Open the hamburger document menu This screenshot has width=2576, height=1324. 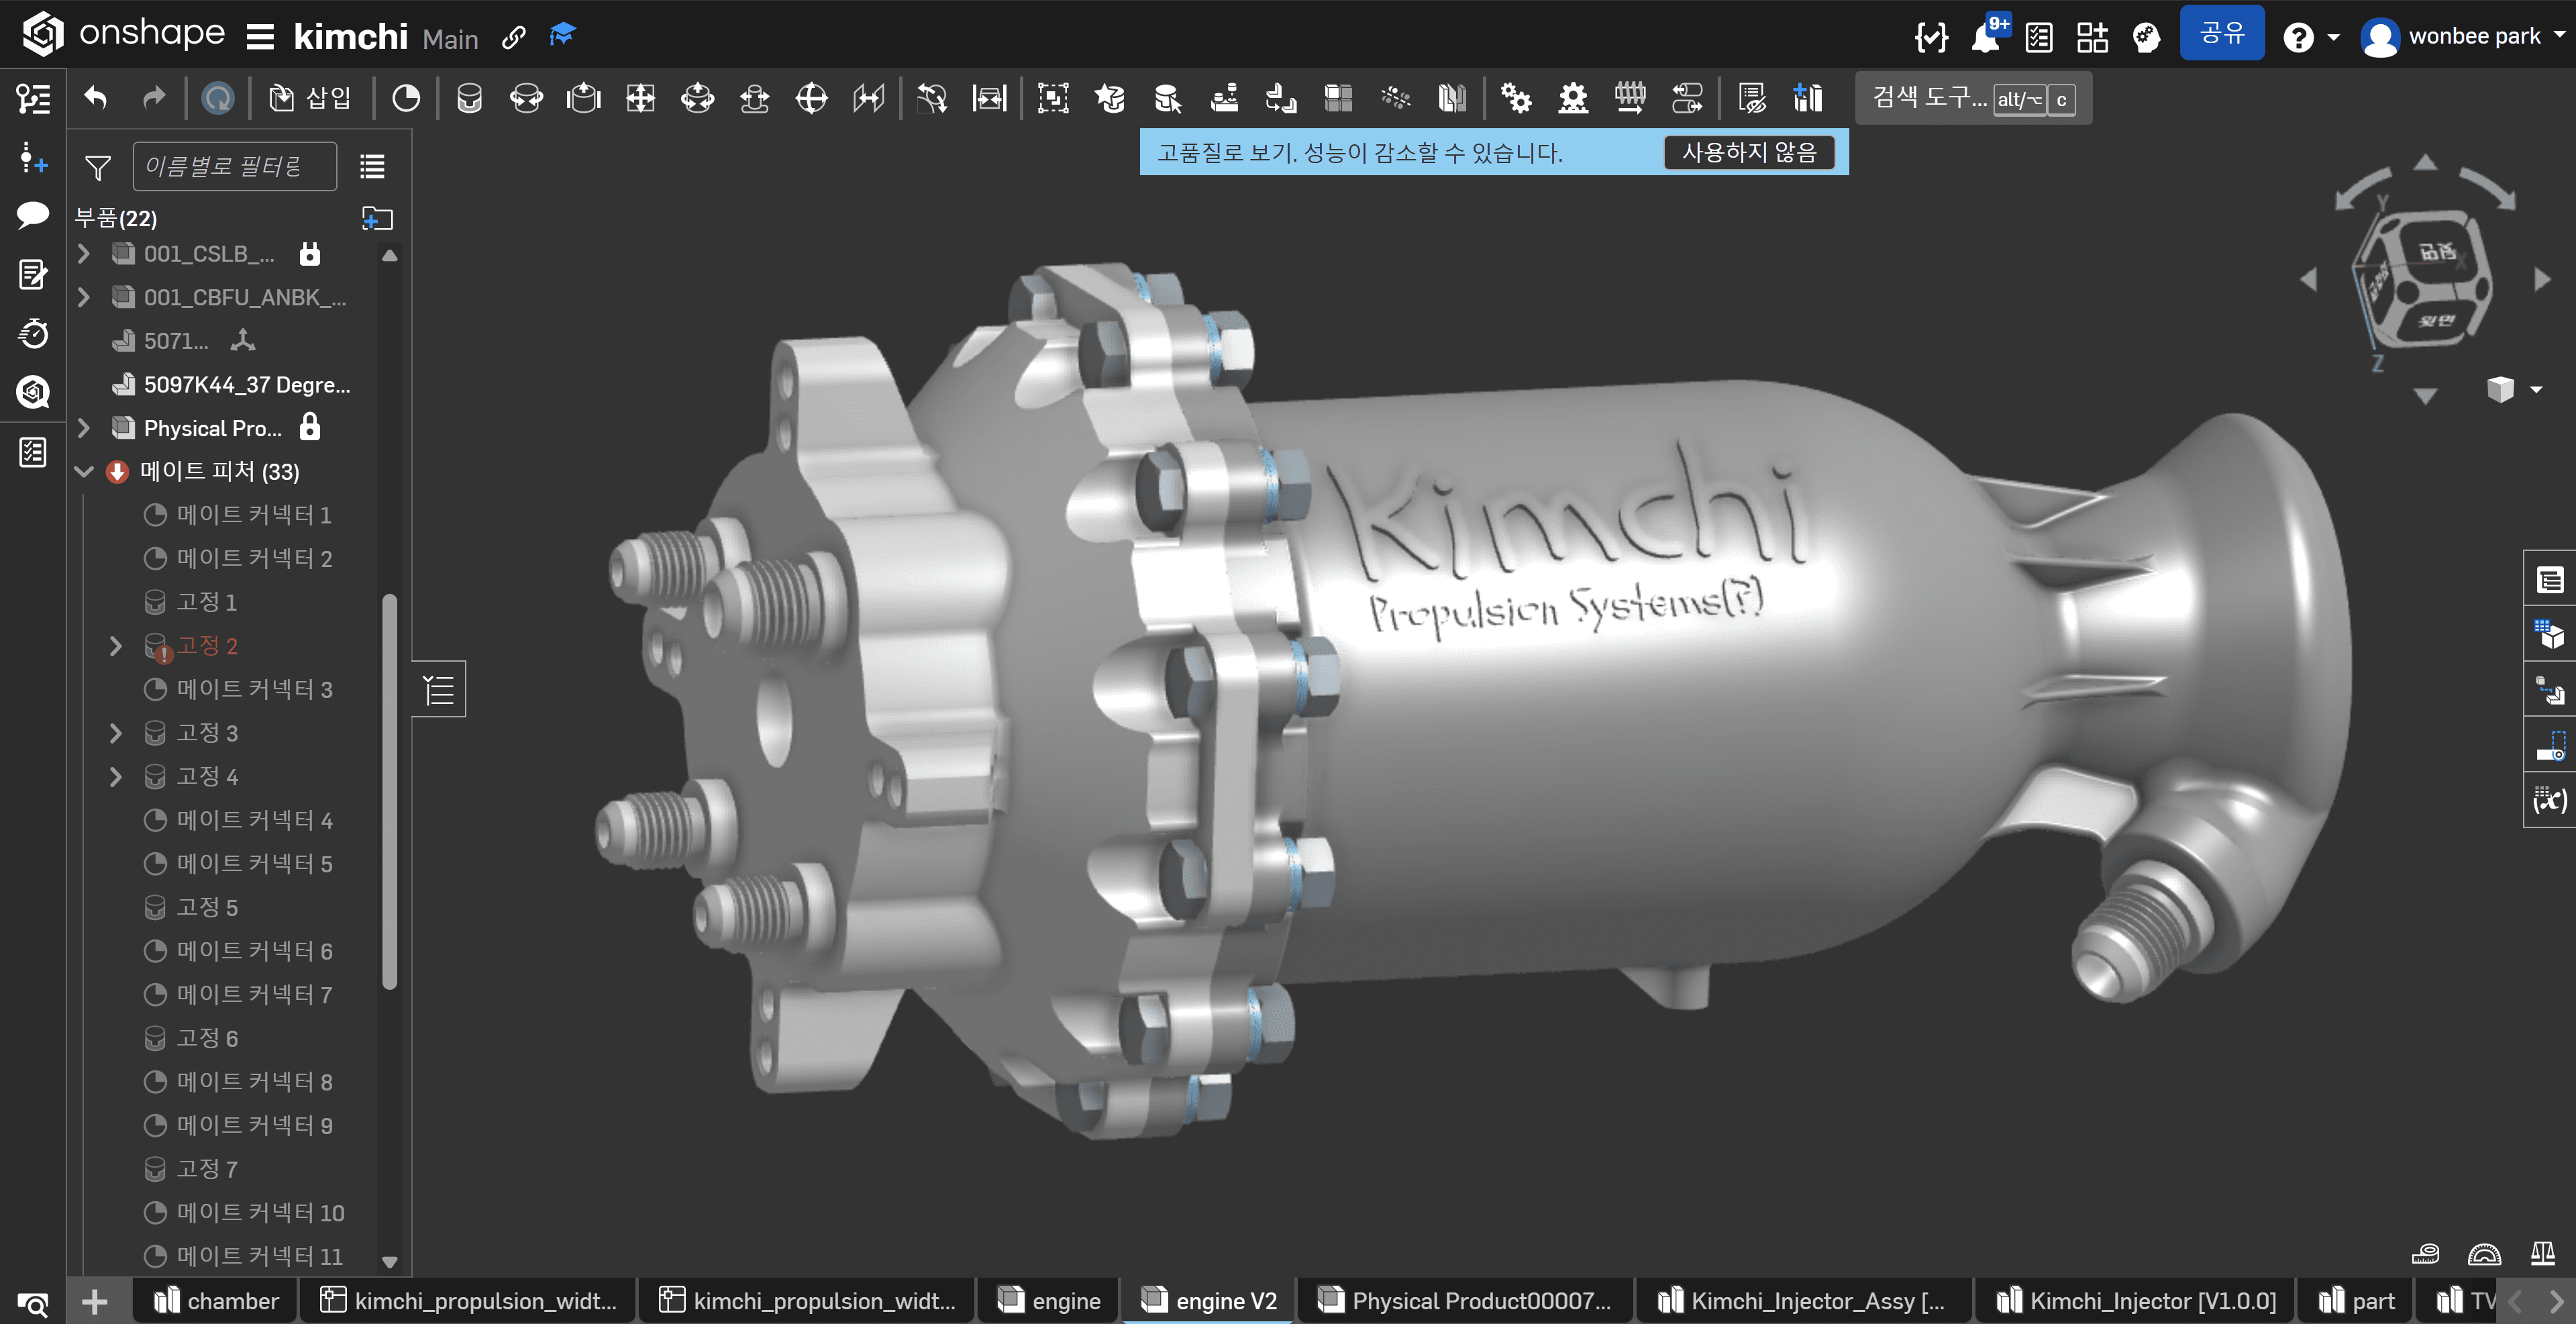[260, 37]
